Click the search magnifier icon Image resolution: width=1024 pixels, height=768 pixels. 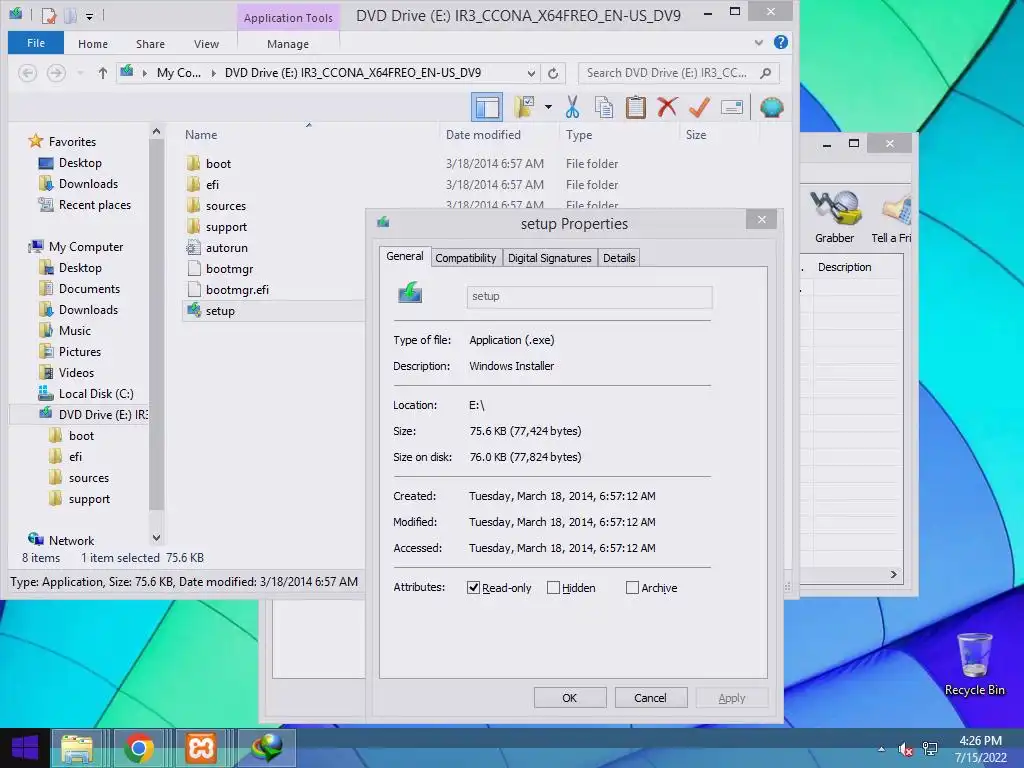(x=766, y=73)
